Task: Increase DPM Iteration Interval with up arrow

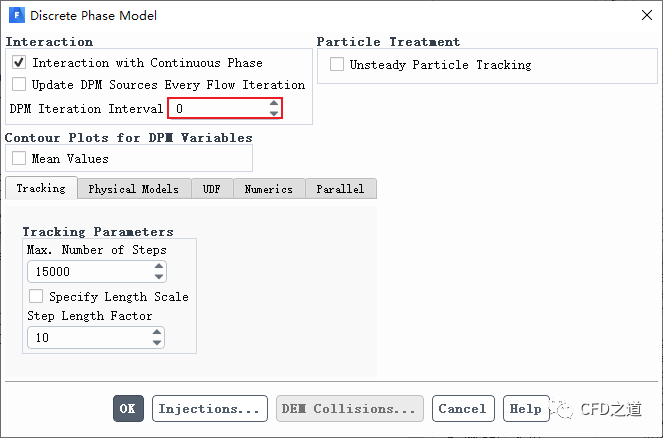Action: tap(274, 103)
